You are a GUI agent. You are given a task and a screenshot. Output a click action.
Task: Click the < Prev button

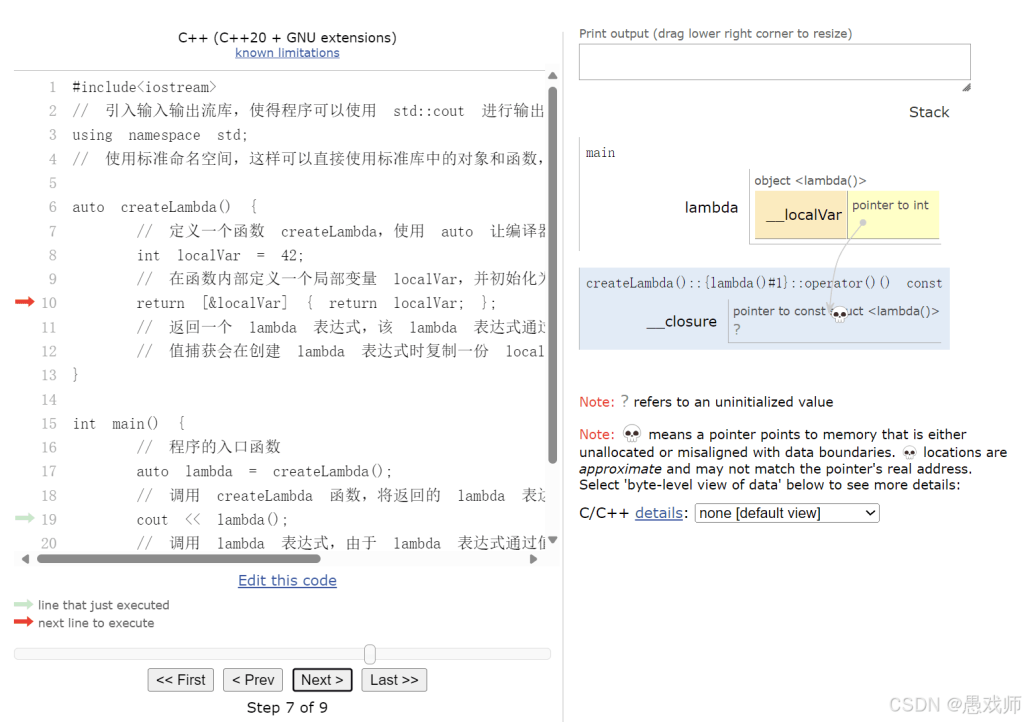253,679
